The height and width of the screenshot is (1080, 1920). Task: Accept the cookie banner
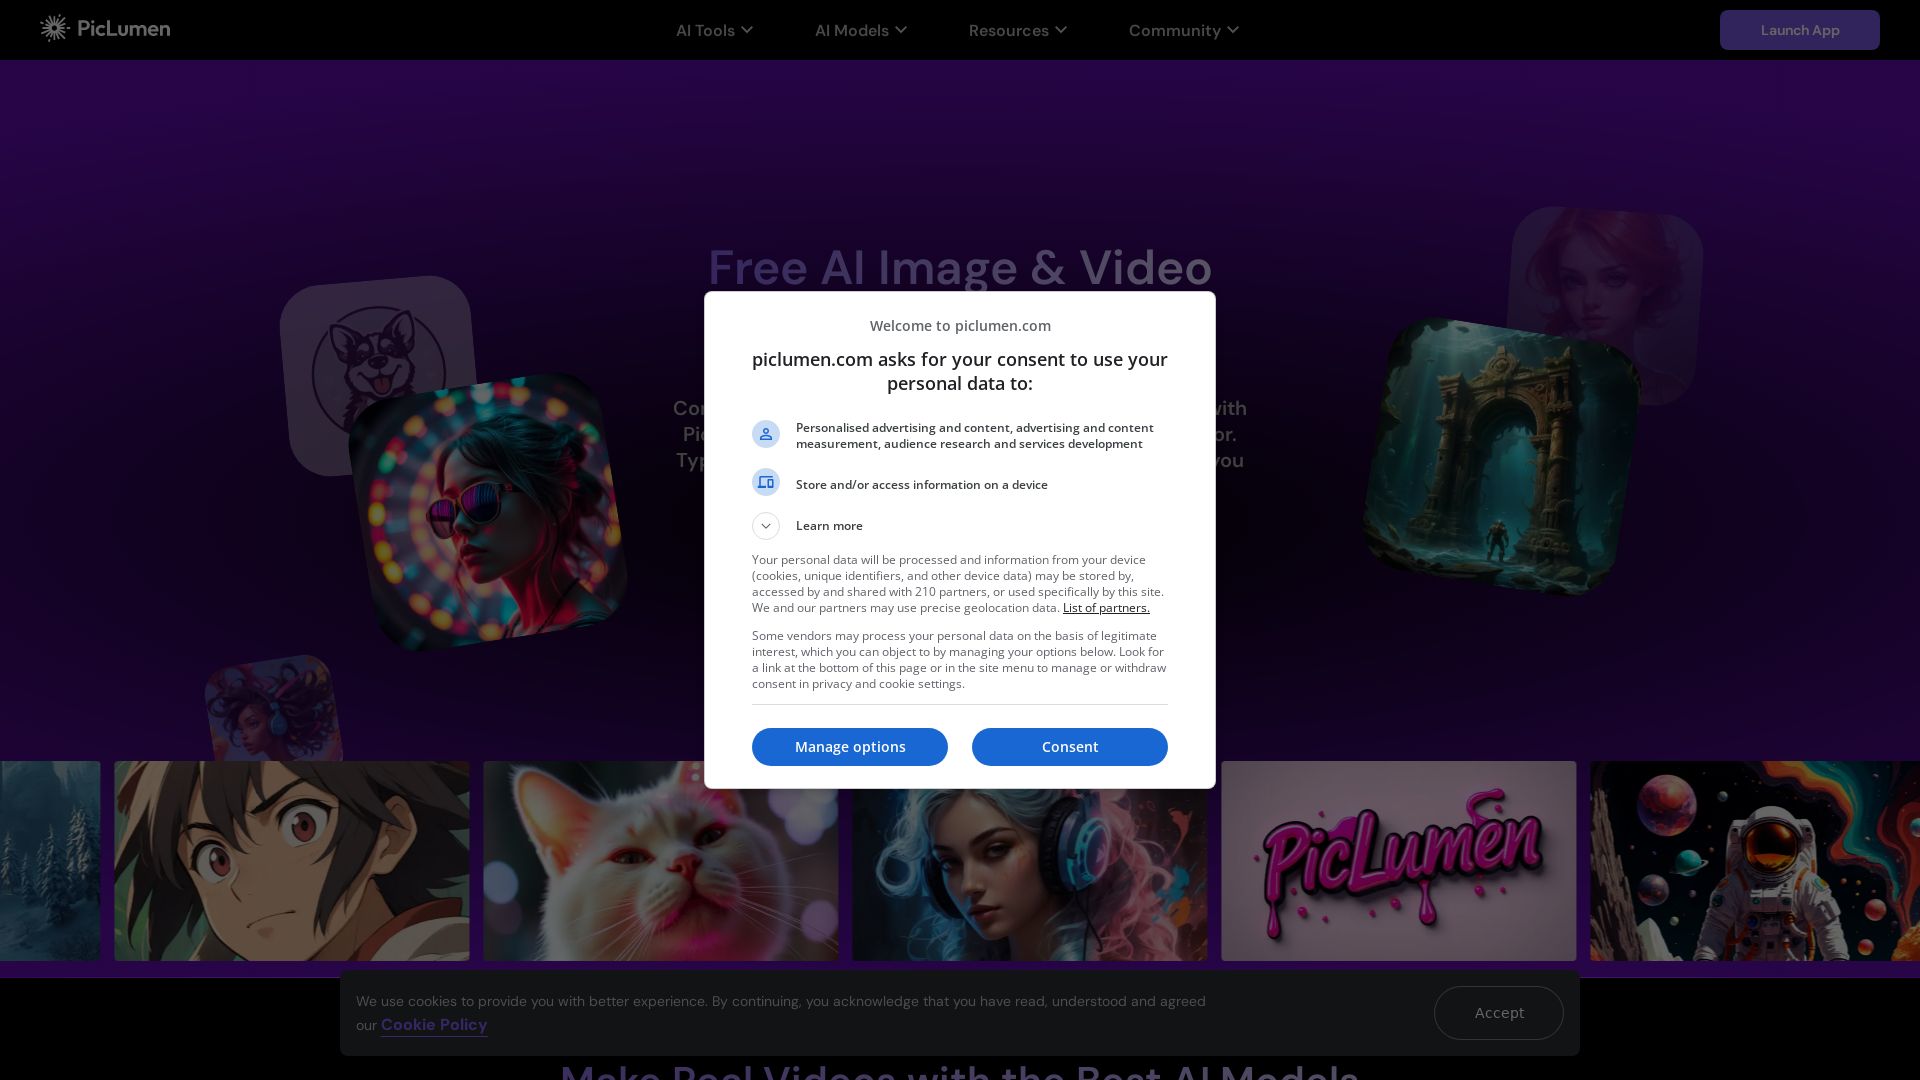coord(1498,1013)
